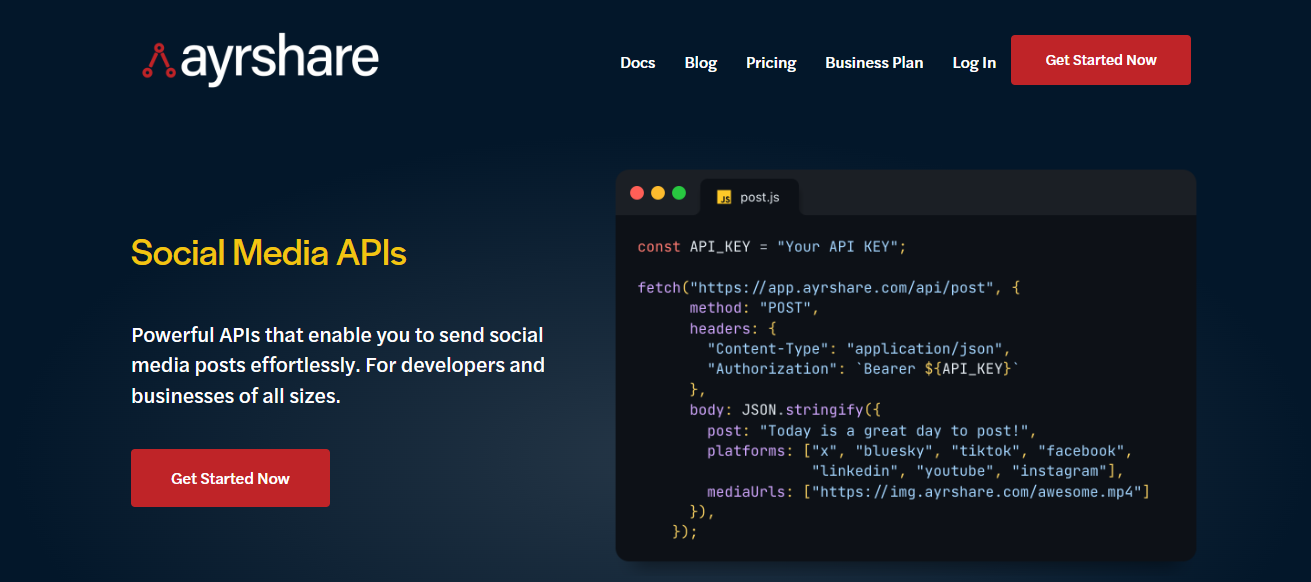The width and height of the screenshot is (1311, 582).
Task: Click the Social Media APIs heading
Action: point(268,252)
